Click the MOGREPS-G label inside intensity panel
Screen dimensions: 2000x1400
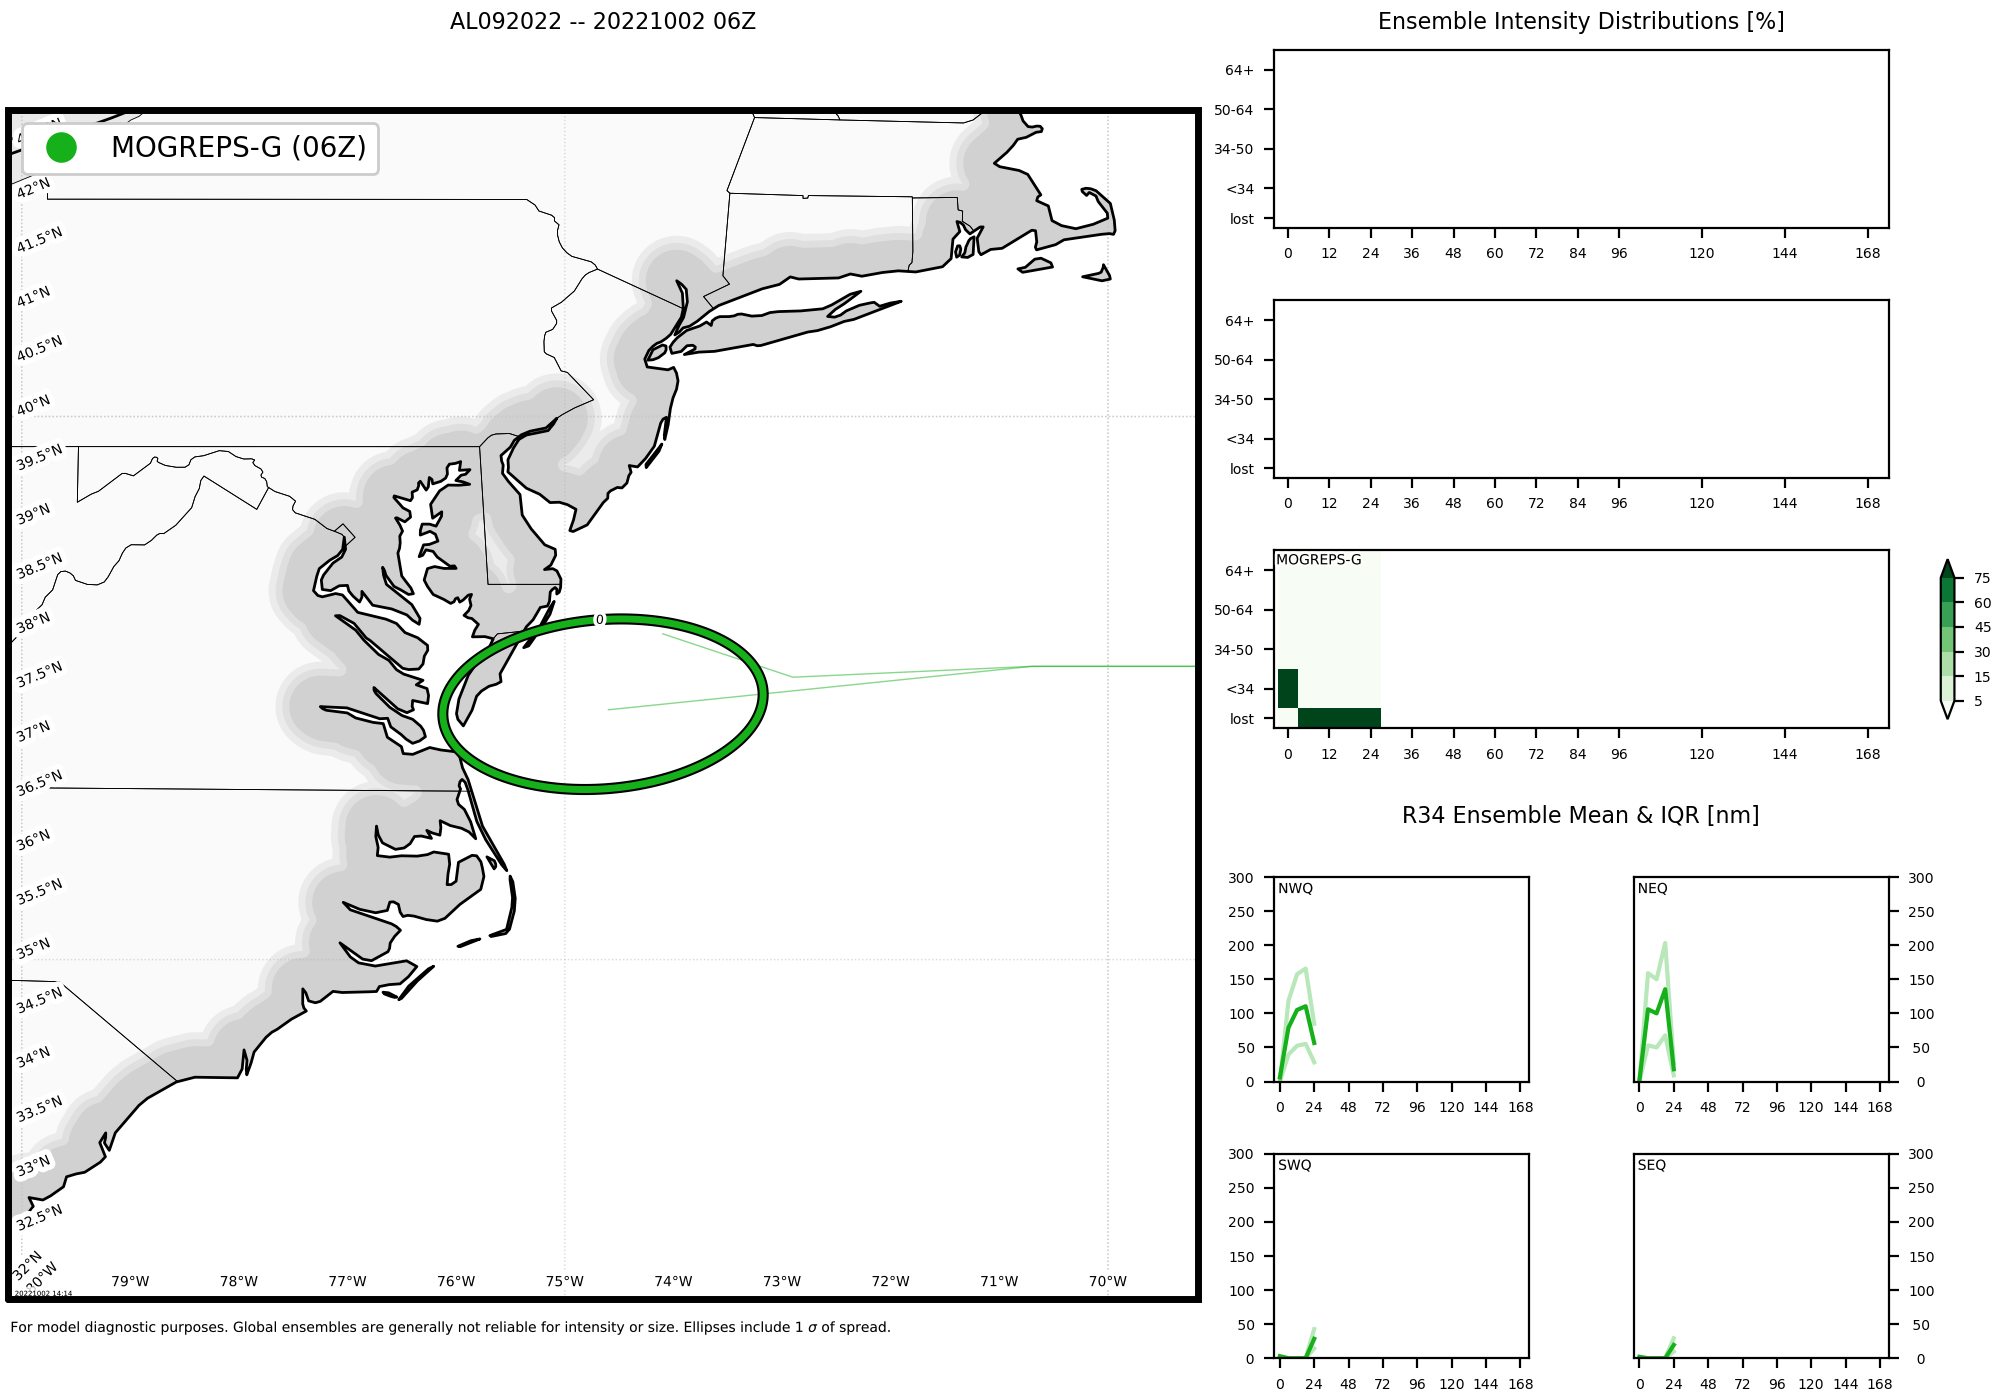[x=1318, y=560]
